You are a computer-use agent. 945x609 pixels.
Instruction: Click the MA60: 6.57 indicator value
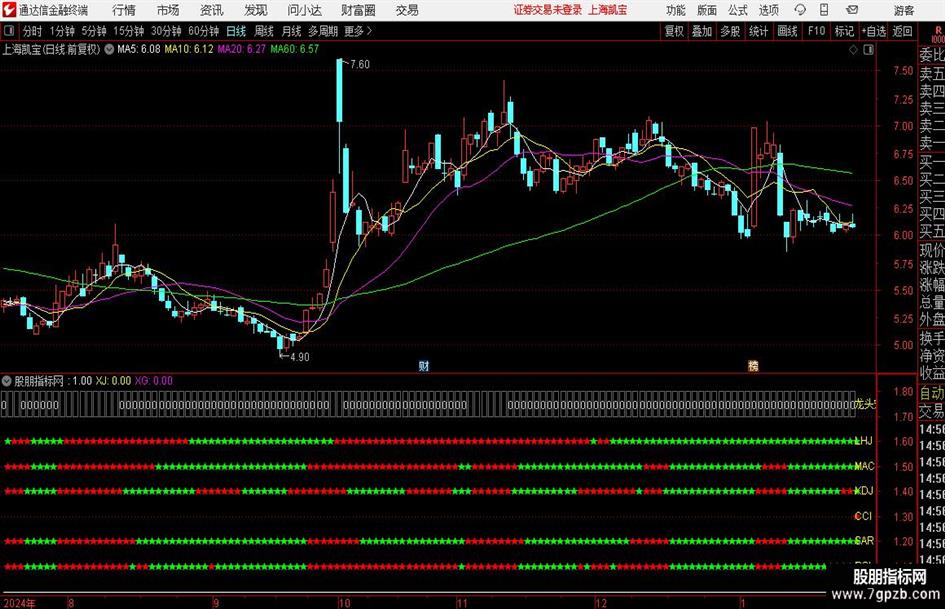(x=294, y=49)
